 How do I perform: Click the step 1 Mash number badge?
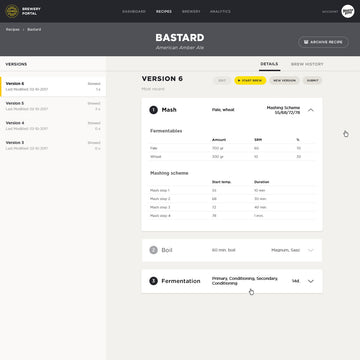pyautogui.click(x=153, y=110)
